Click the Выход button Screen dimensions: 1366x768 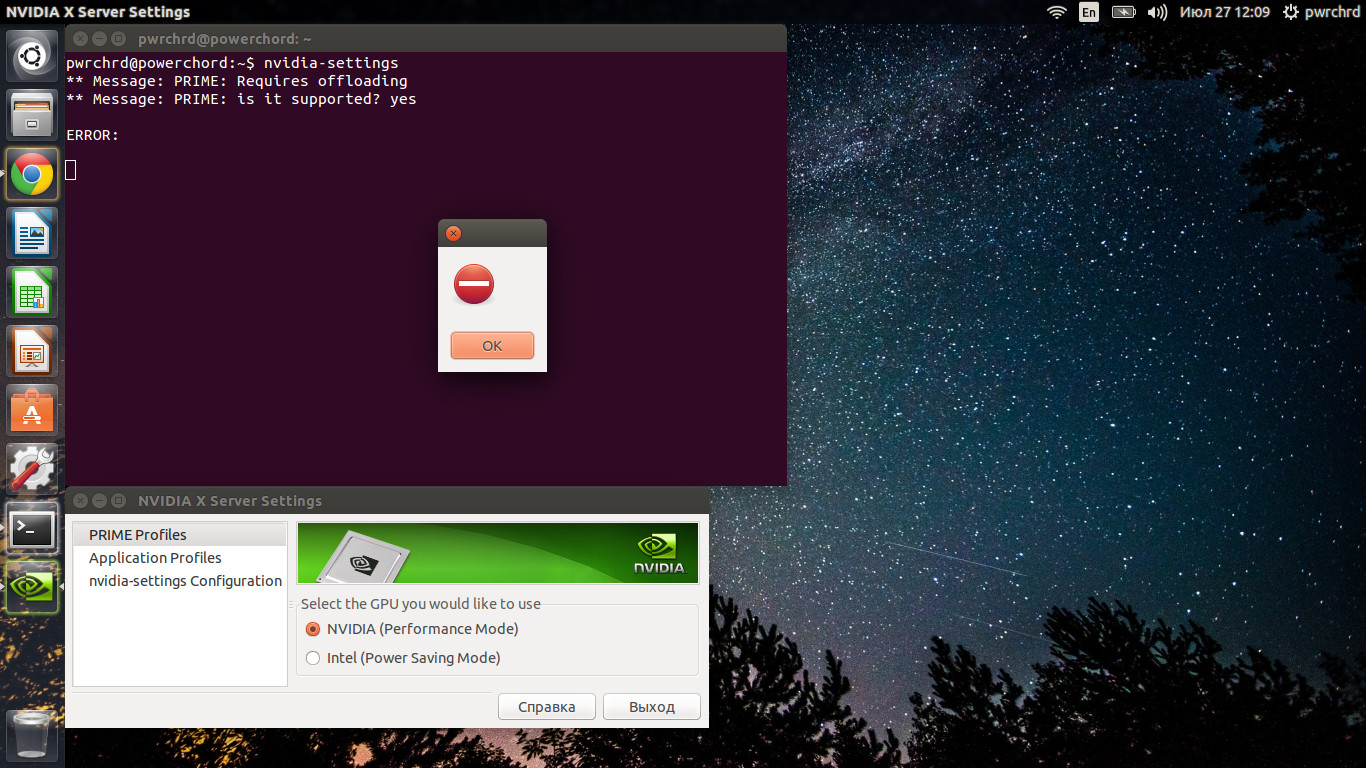(x=652, y=706)
